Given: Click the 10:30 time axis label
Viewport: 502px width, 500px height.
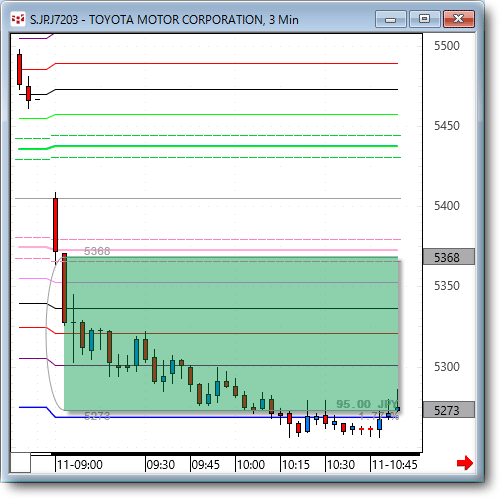Looking at the screenshot, I should pos(341,464).
